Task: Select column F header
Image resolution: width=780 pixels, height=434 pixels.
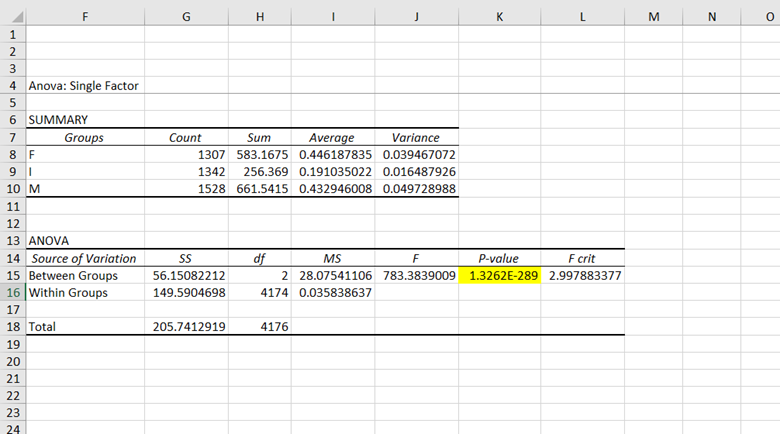Action: (85, 17)
